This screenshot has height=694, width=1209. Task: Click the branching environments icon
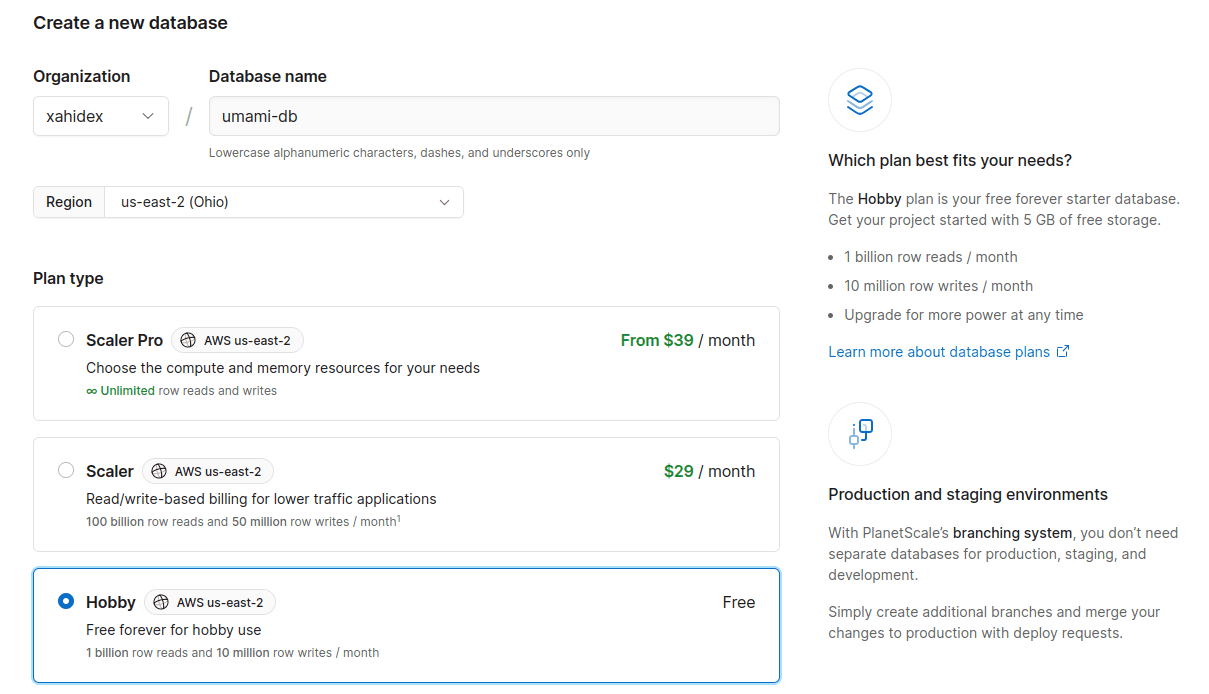tap(860, 434)
